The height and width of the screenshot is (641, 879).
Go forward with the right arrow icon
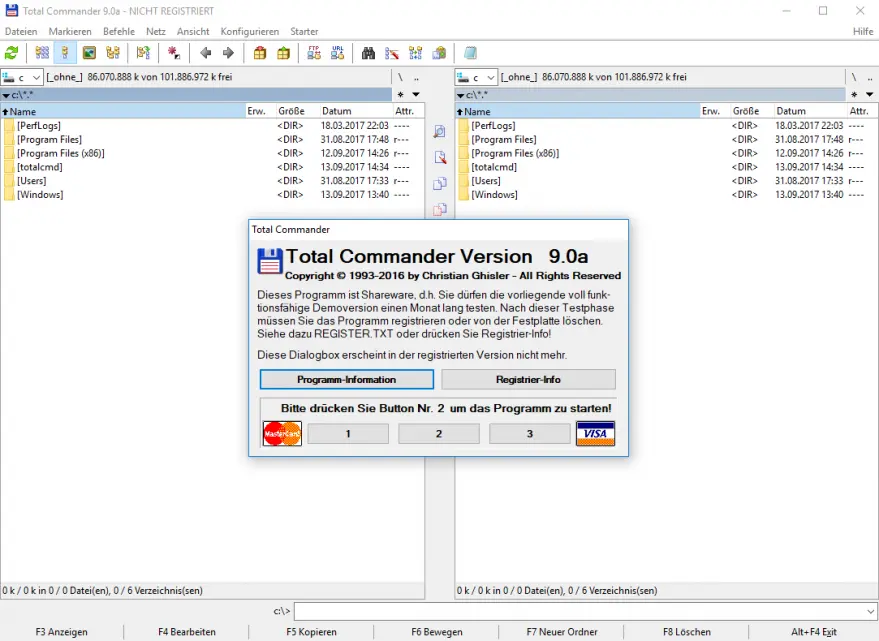[228, 53]
